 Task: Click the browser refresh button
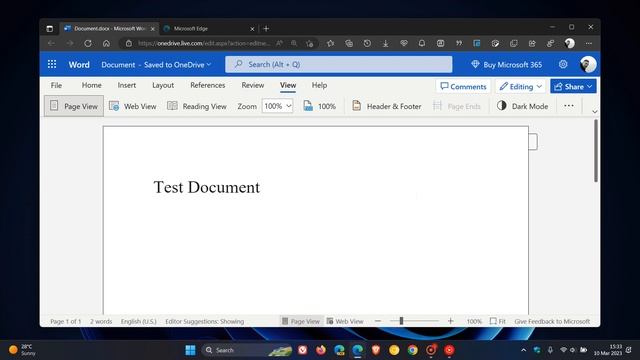point(88,43)
